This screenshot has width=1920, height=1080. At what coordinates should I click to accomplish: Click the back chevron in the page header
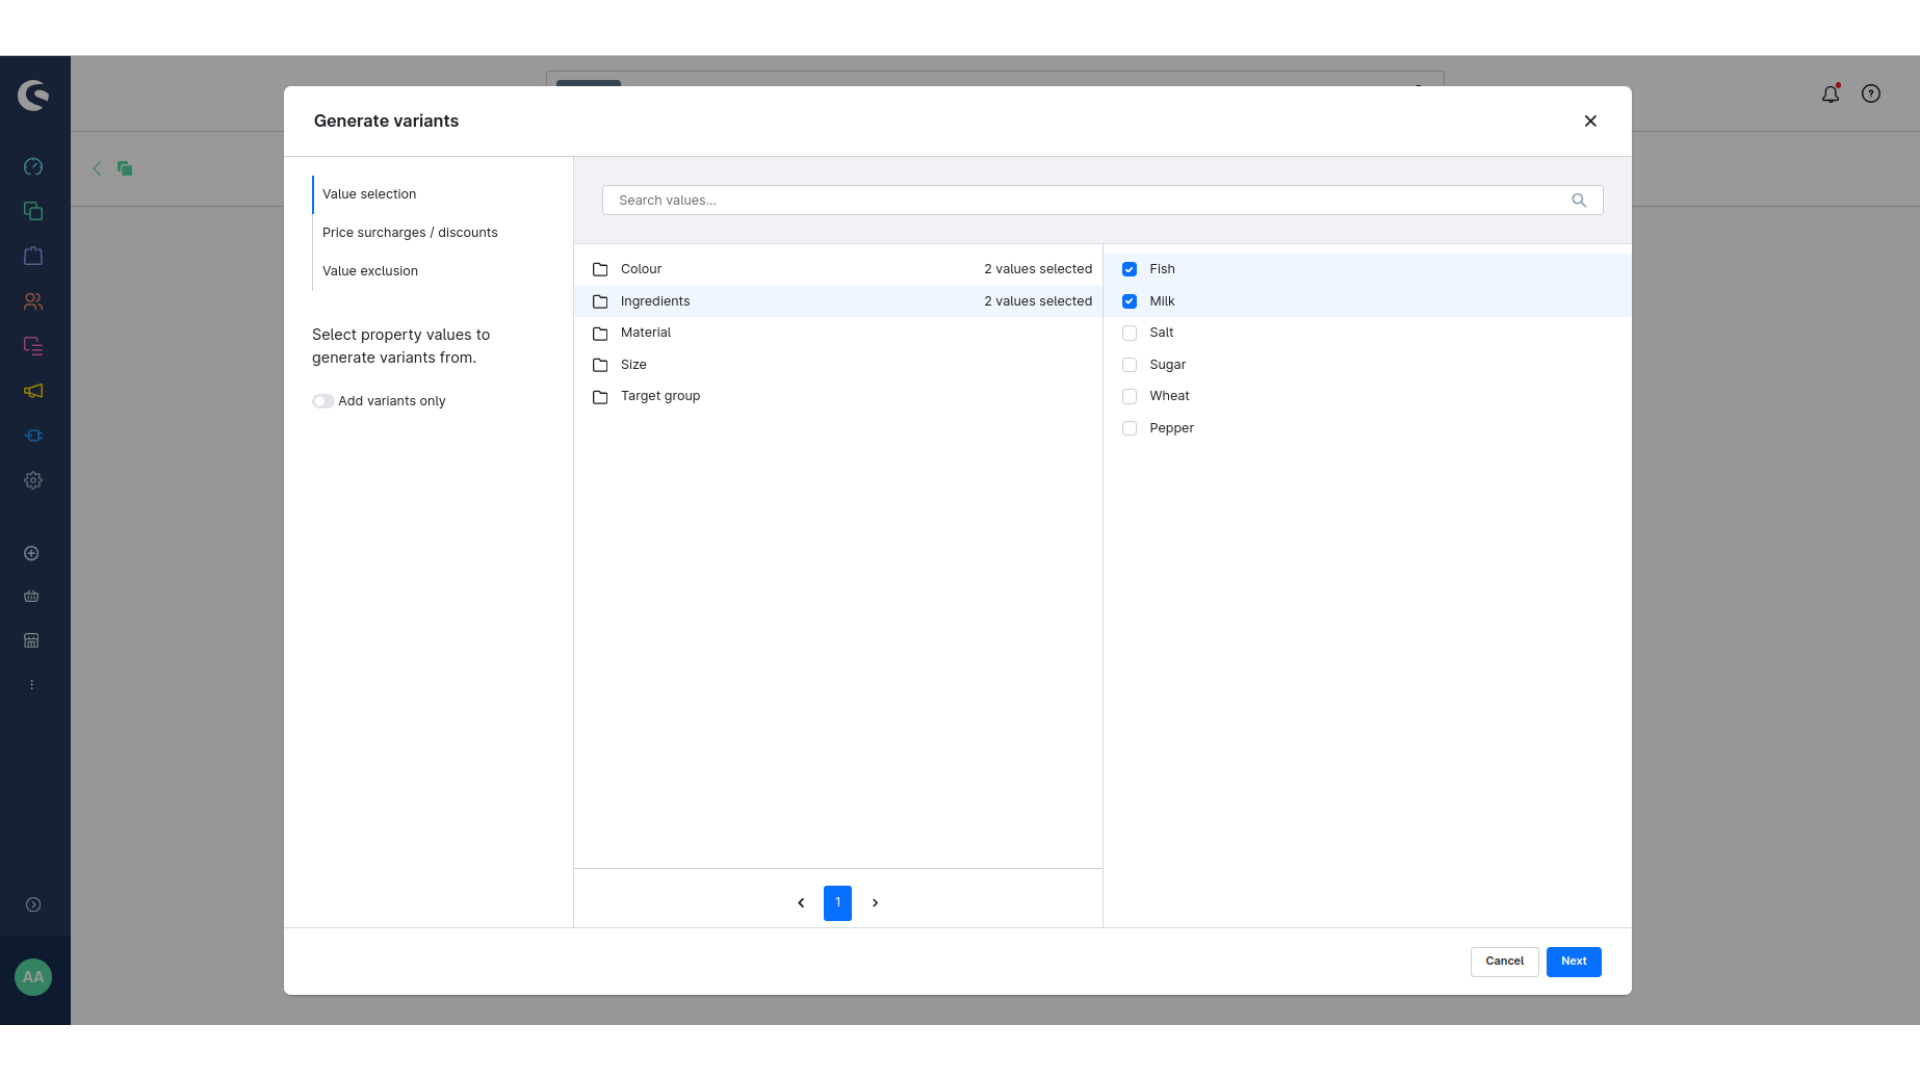(x=97, y=169)
